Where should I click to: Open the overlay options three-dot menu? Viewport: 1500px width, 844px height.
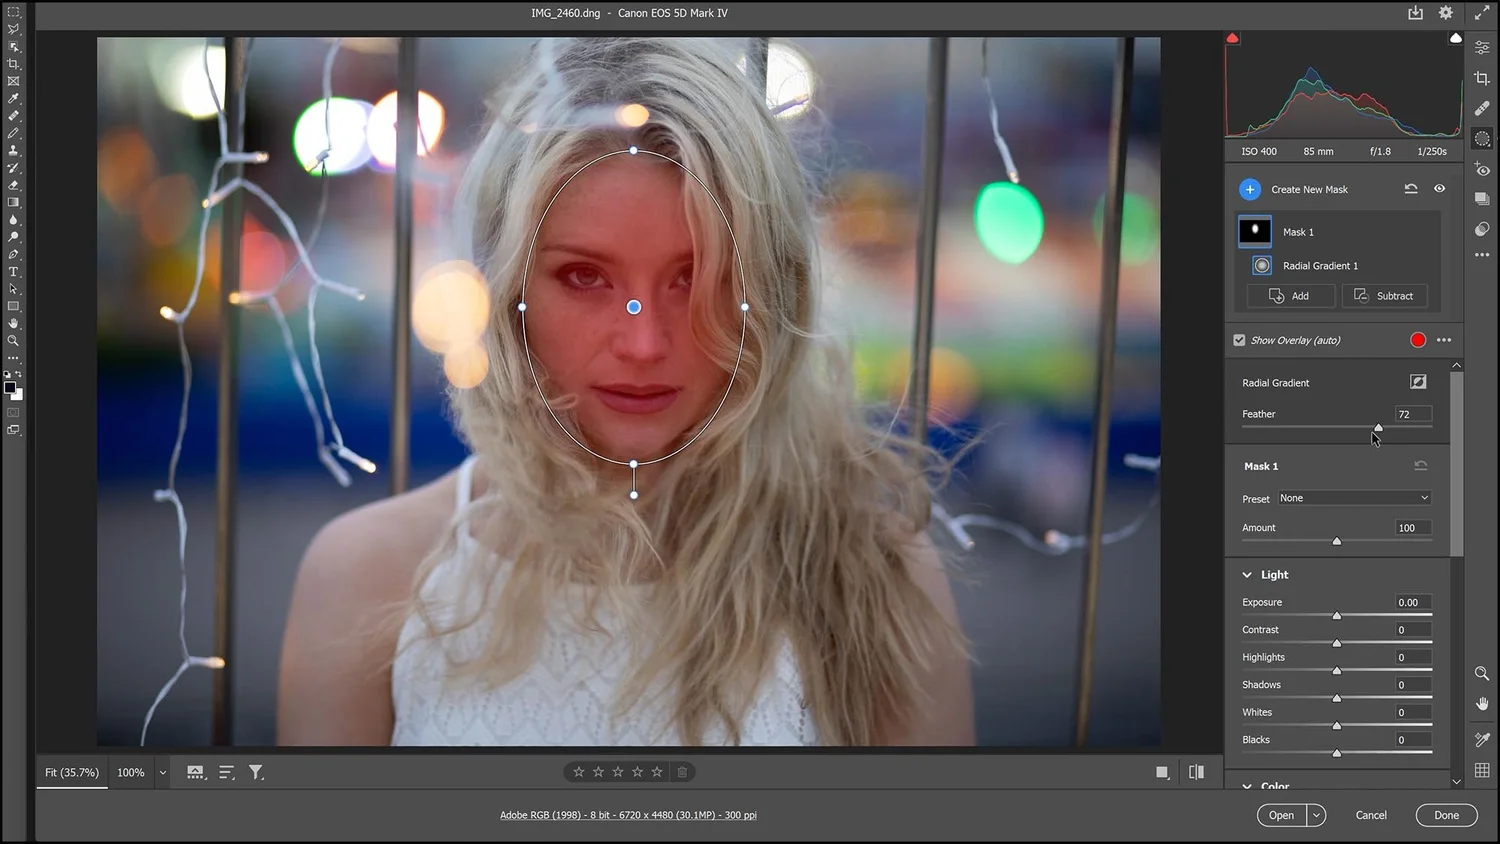1444,340
